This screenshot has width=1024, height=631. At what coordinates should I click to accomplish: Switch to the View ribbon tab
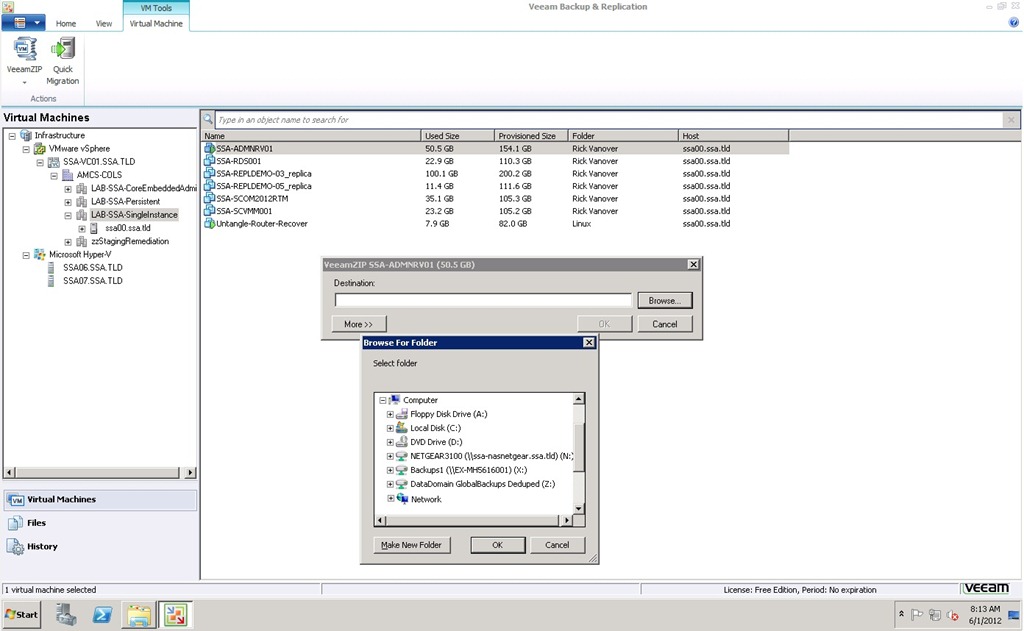click(104, 24)
